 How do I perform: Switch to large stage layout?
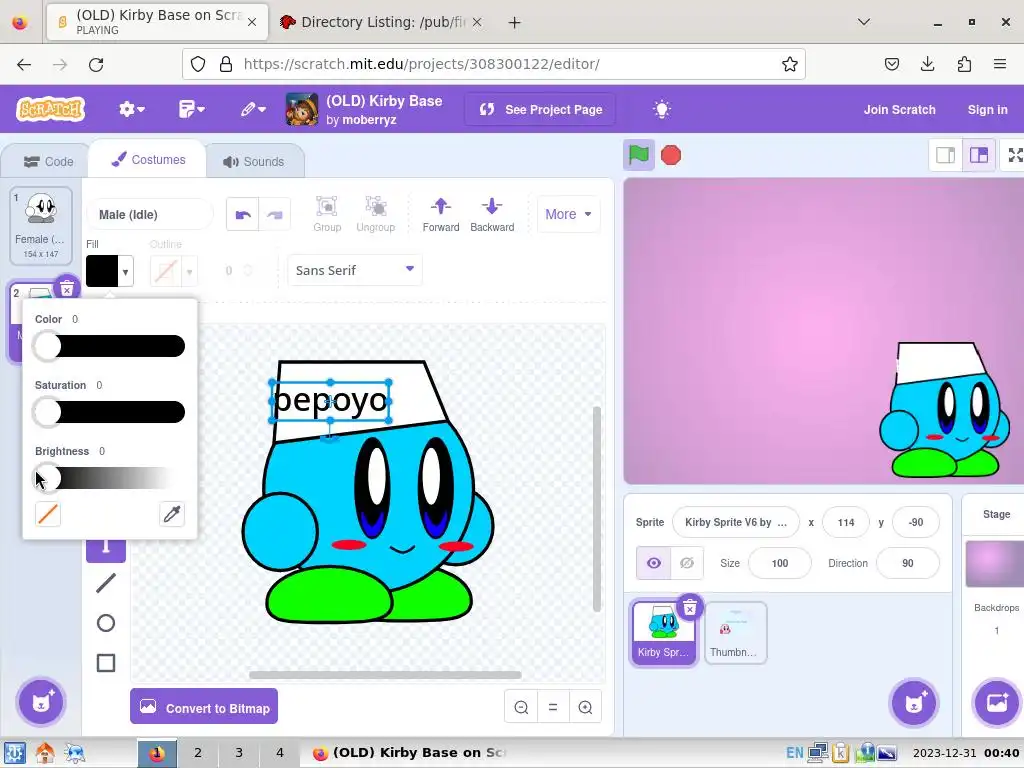[978, 155]
